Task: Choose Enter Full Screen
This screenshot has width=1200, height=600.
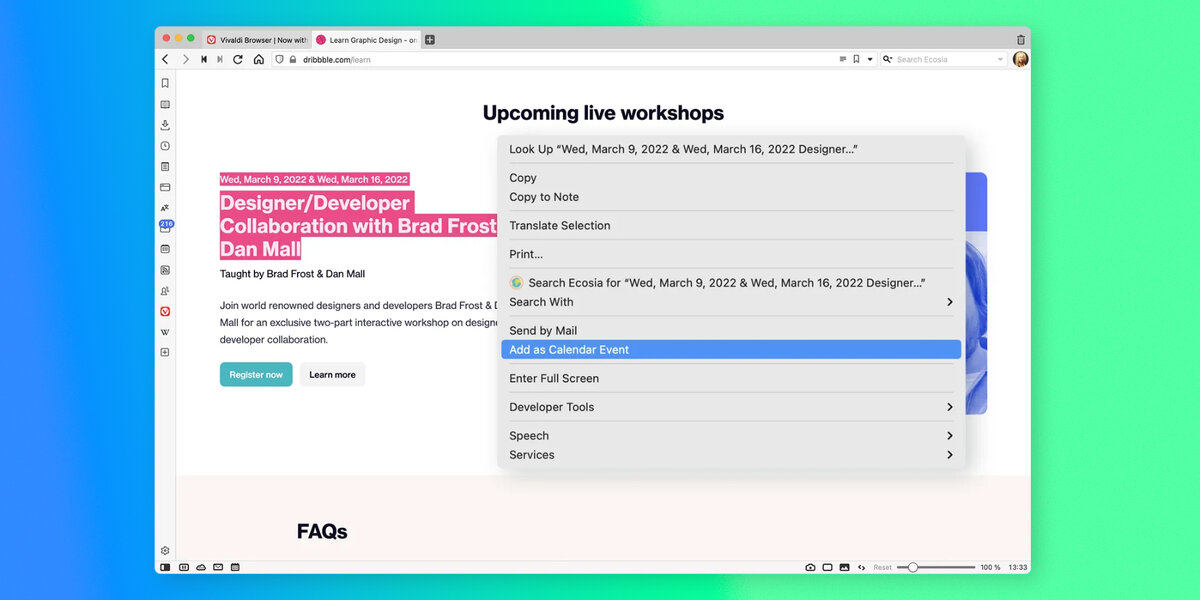Action: (731, 379)
